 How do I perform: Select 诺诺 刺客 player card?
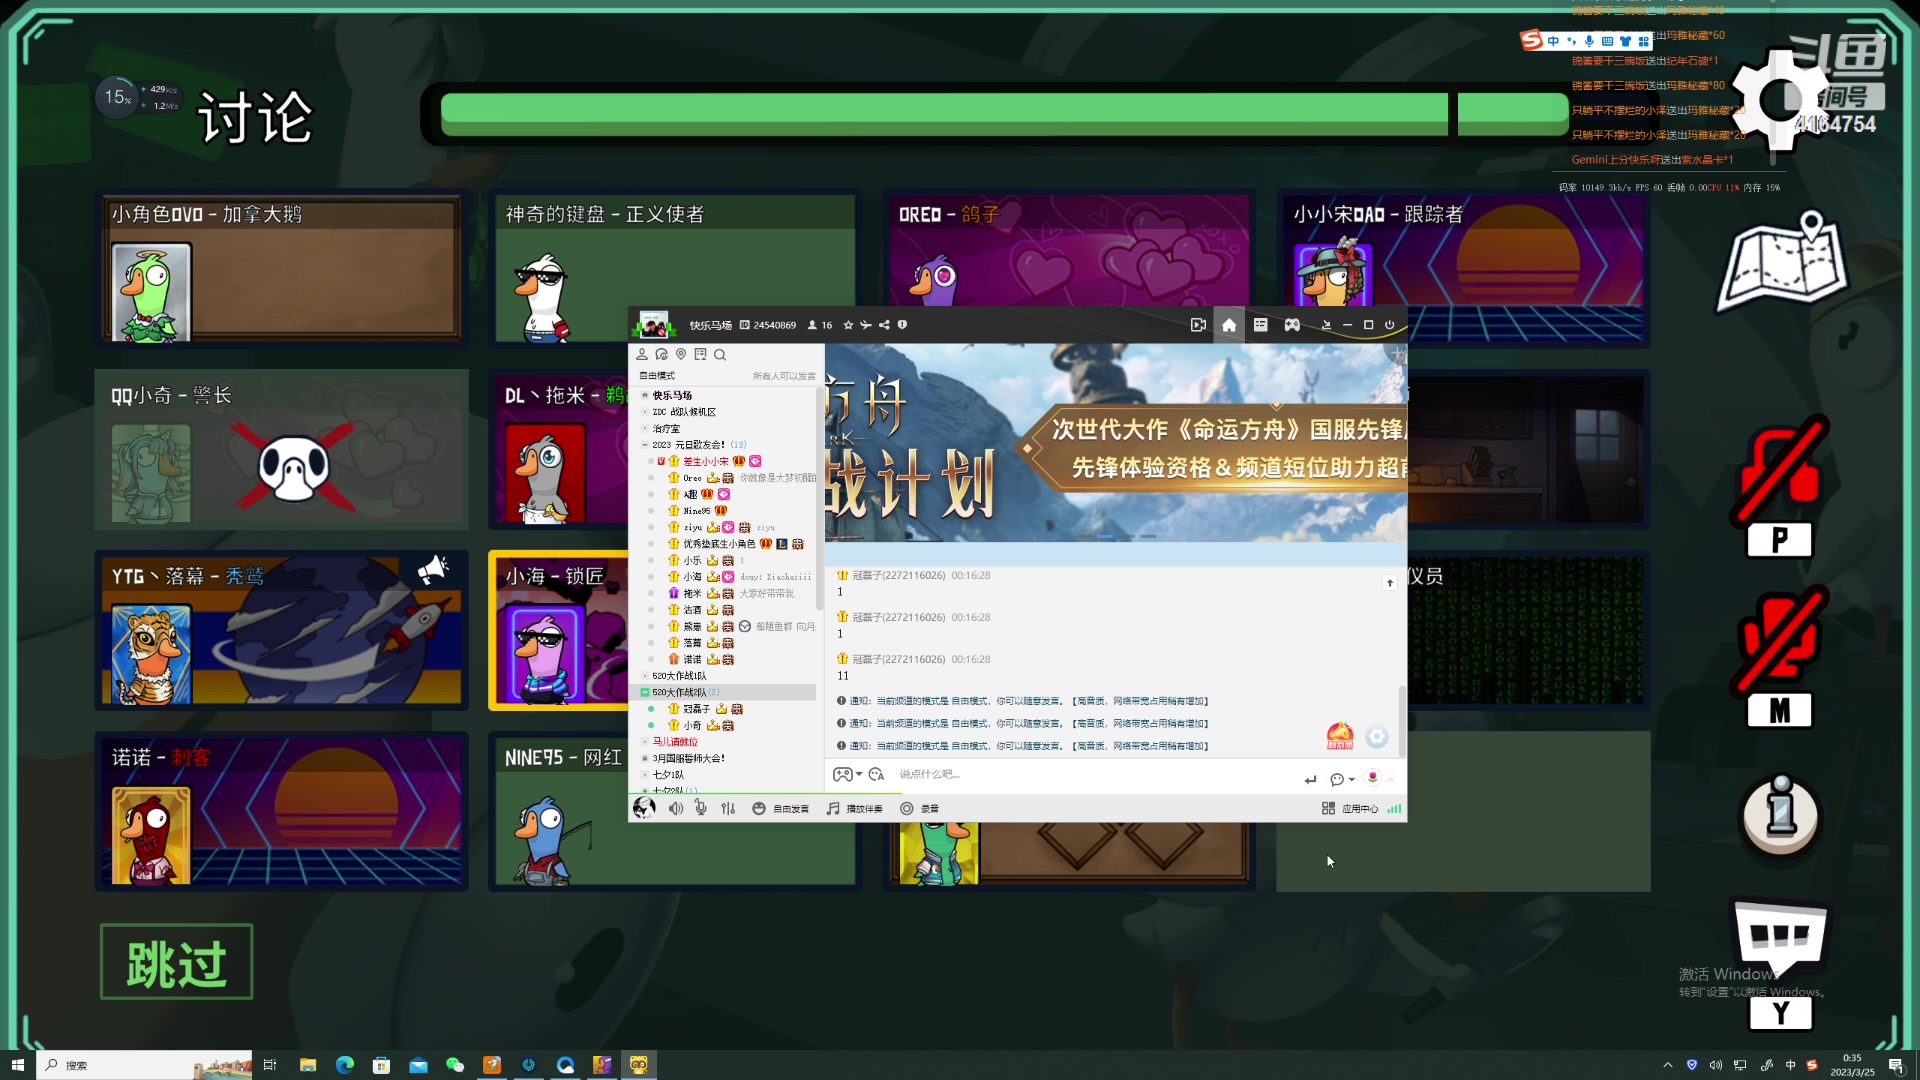point(281,811)
